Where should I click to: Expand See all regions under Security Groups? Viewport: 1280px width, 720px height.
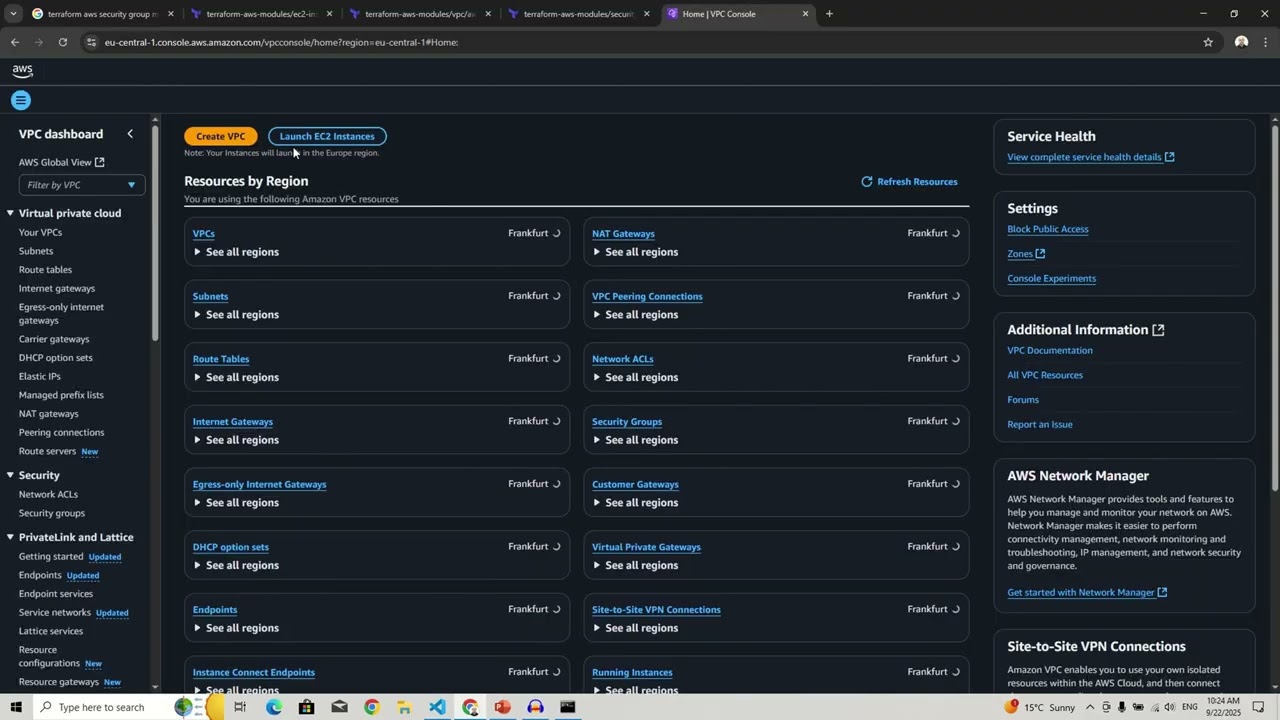click(635, 440)
